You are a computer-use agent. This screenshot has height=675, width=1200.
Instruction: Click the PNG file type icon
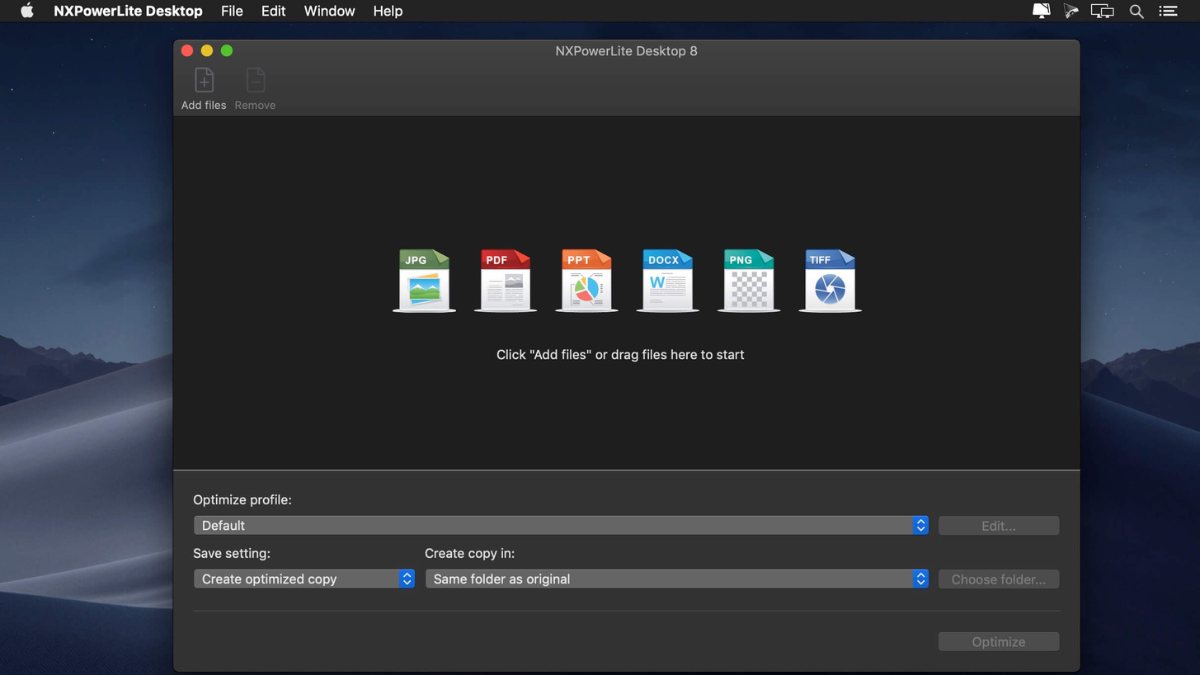749,280
